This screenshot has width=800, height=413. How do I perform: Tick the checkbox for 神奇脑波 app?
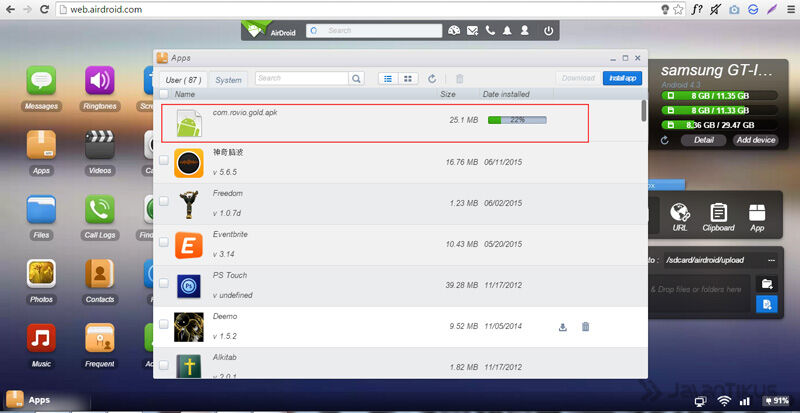[164, 160]
